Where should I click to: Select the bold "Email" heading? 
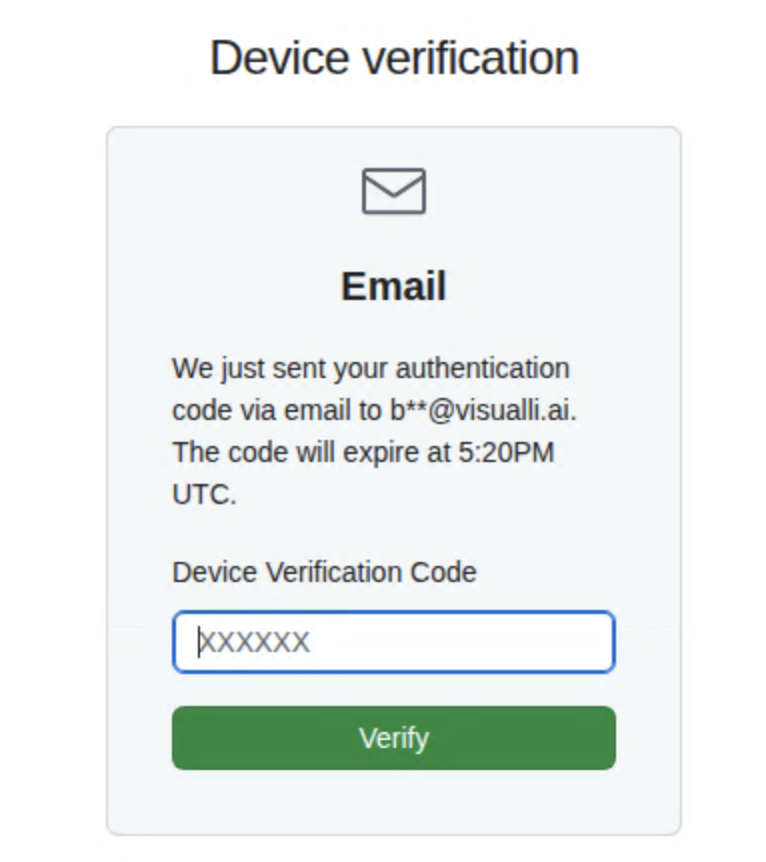click(393, 287)
